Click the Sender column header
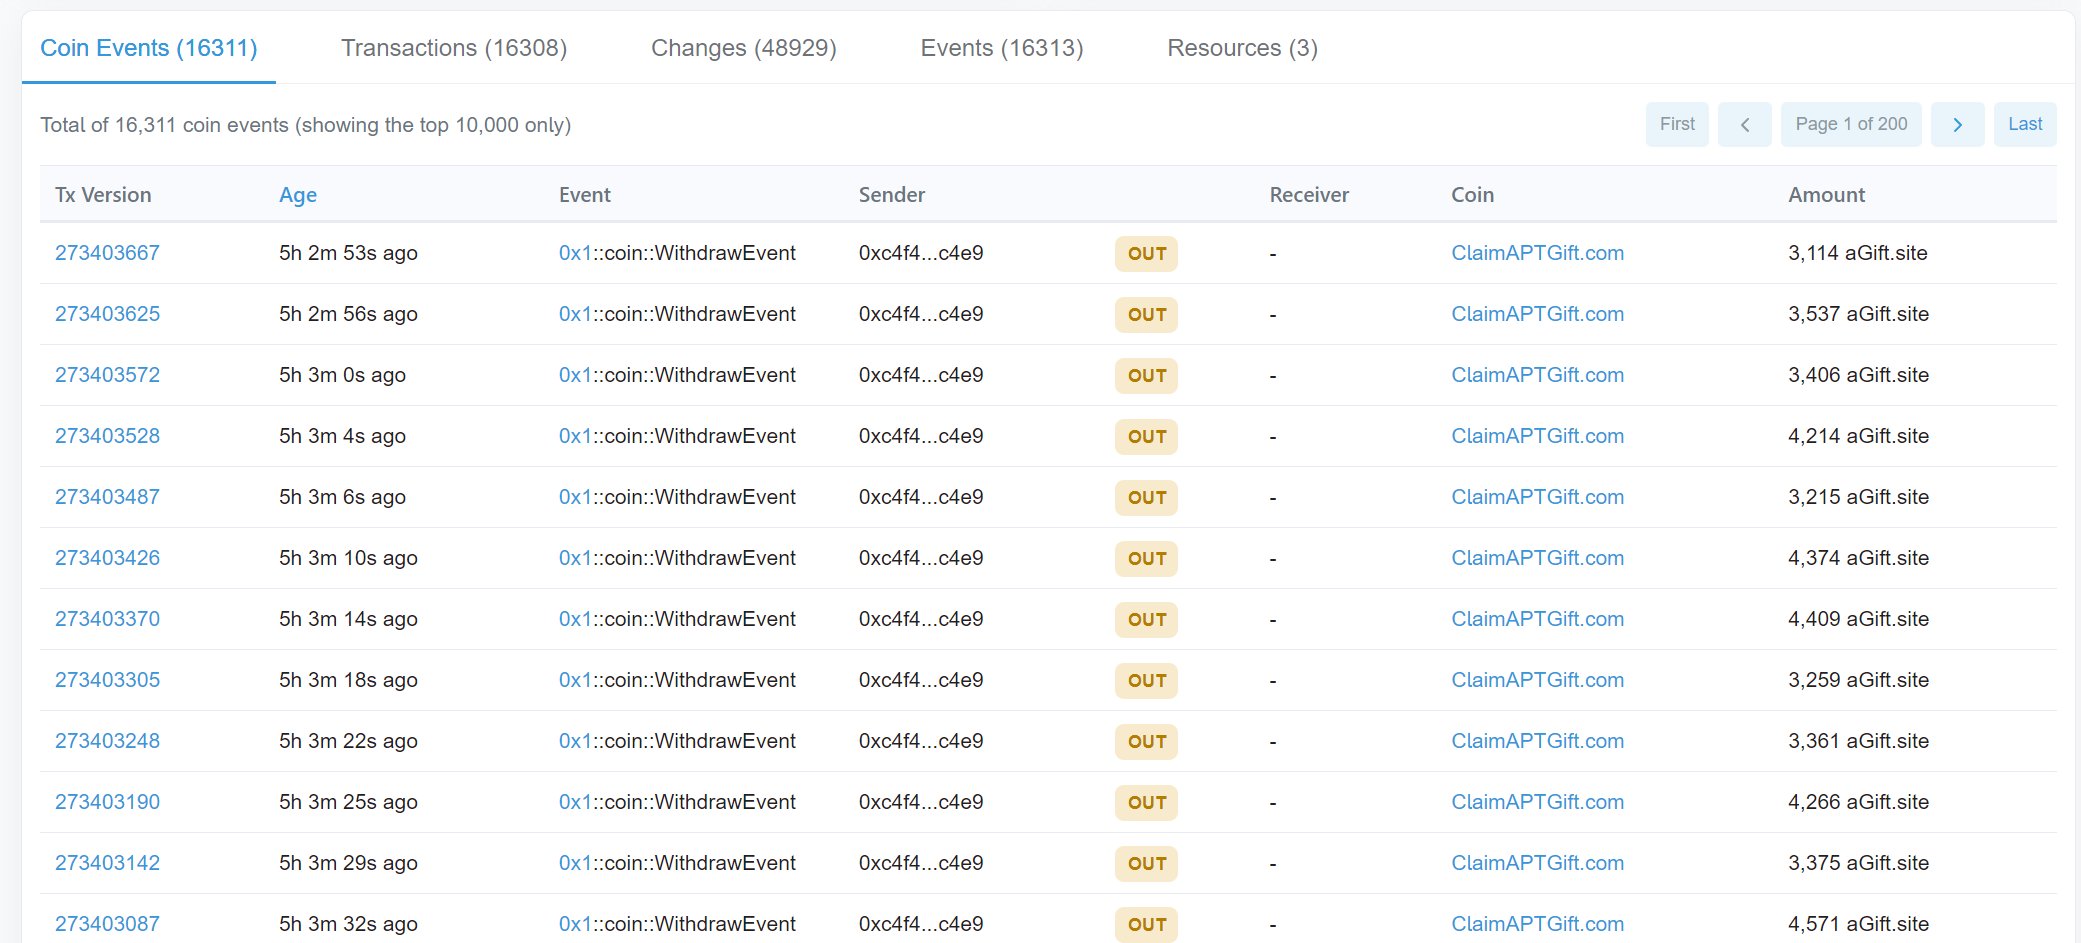Screen dimensions: 2081x943 pyautogui.click(x=892, y=195)
